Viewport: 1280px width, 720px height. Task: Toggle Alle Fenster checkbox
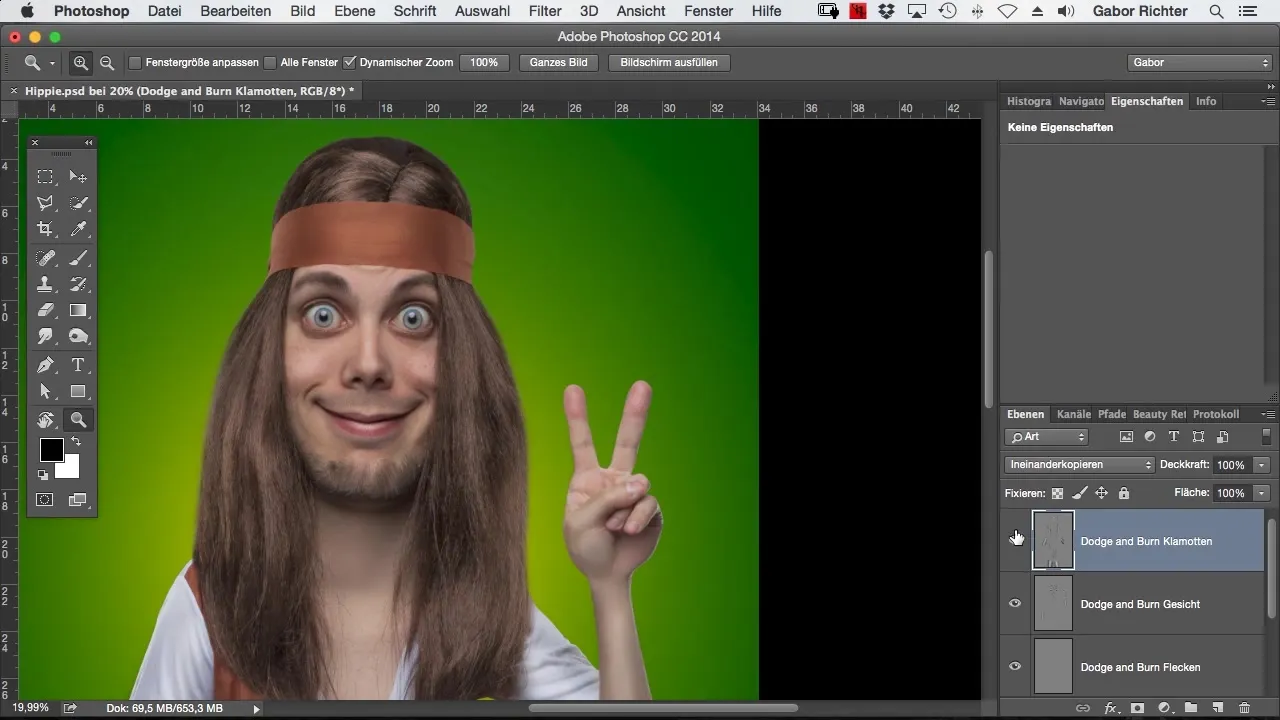pos(270,62)
